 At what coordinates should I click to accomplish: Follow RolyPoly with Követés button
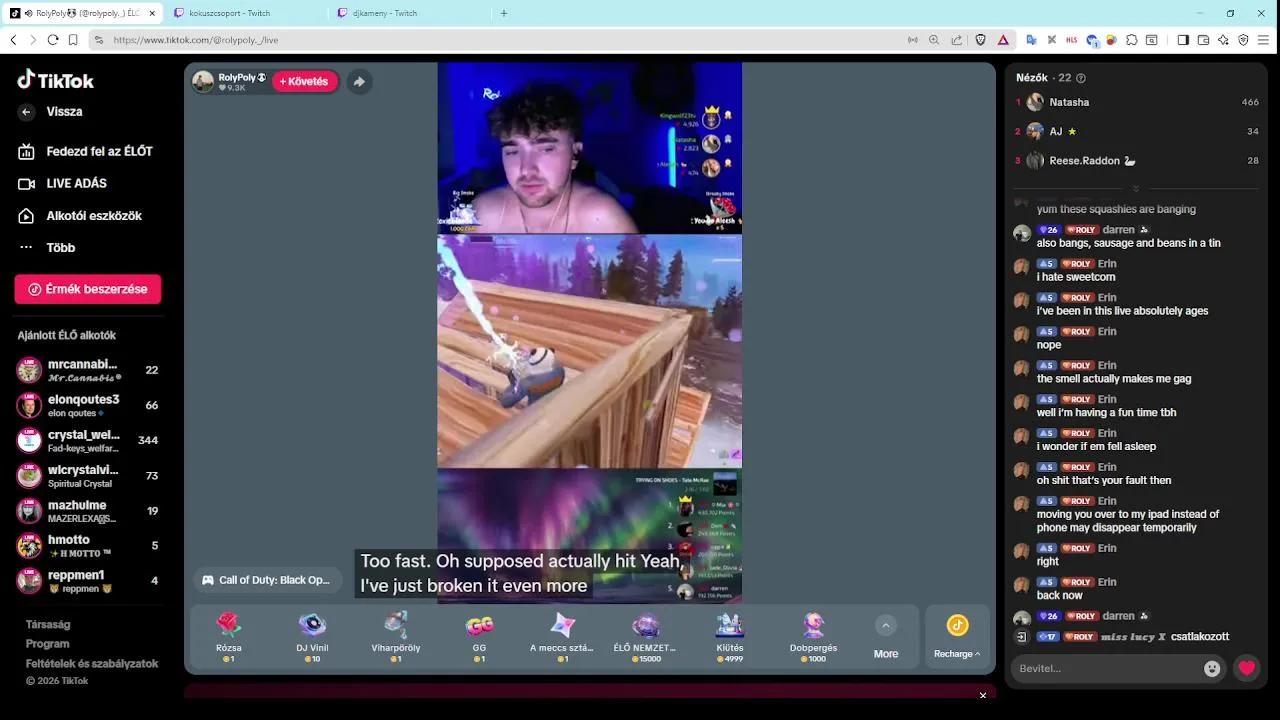304,82
